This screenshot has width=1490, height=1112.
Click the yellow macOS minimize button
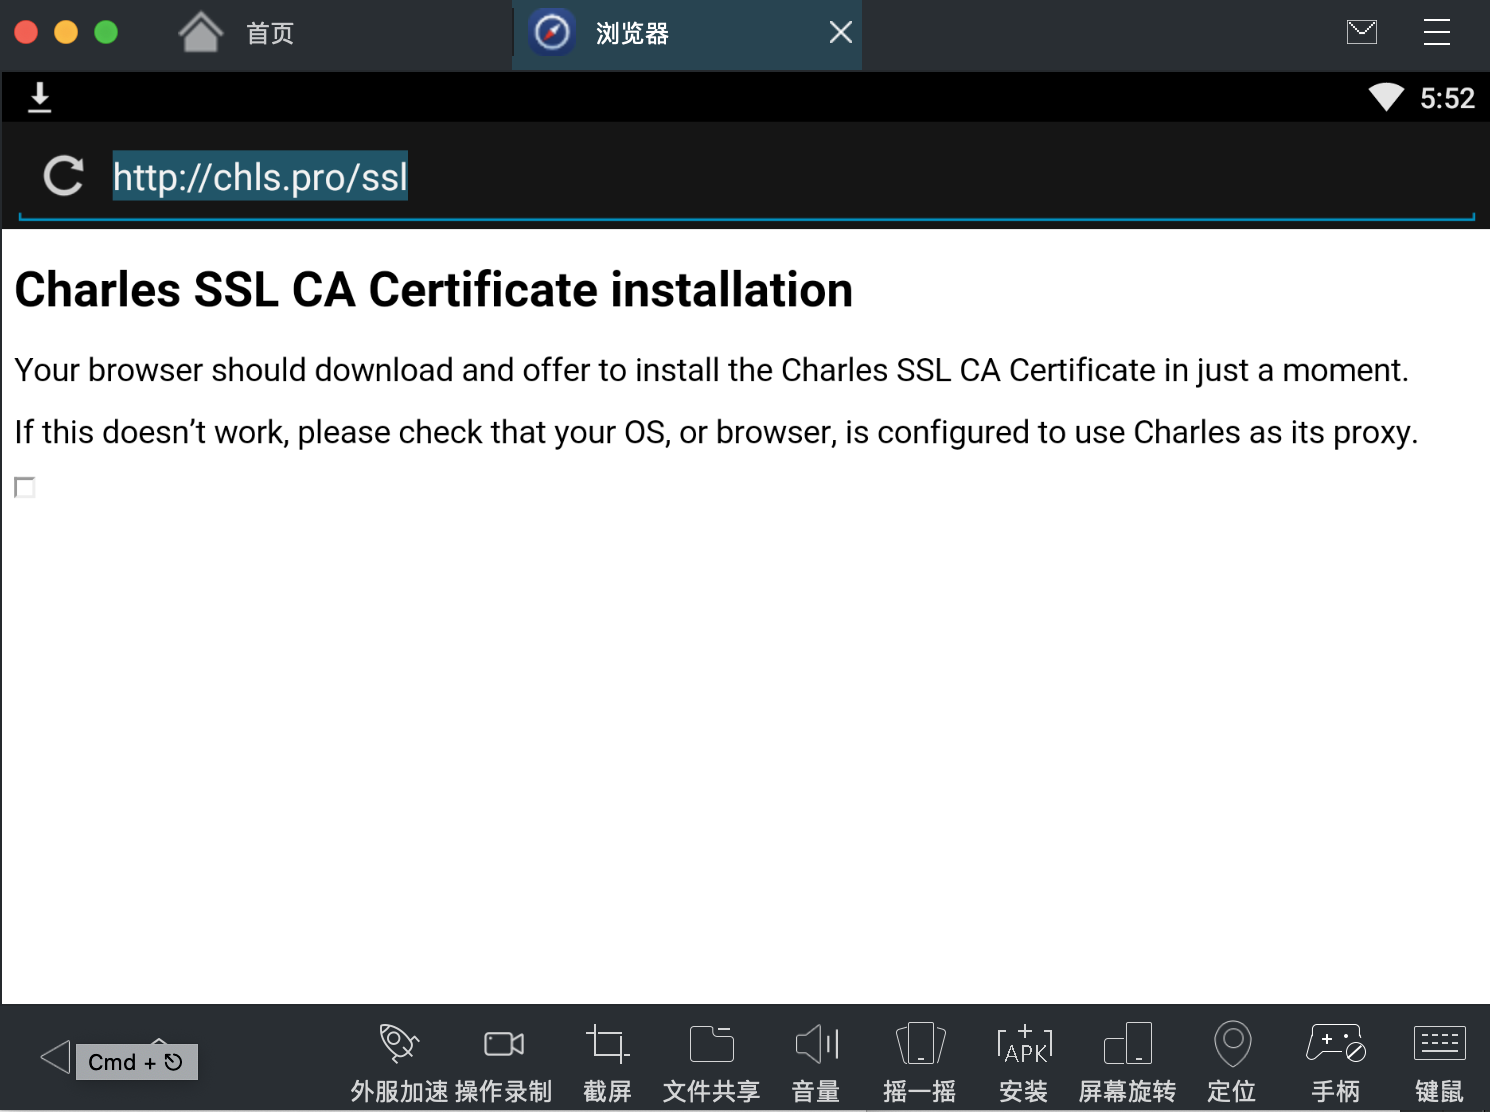point(66,32)
